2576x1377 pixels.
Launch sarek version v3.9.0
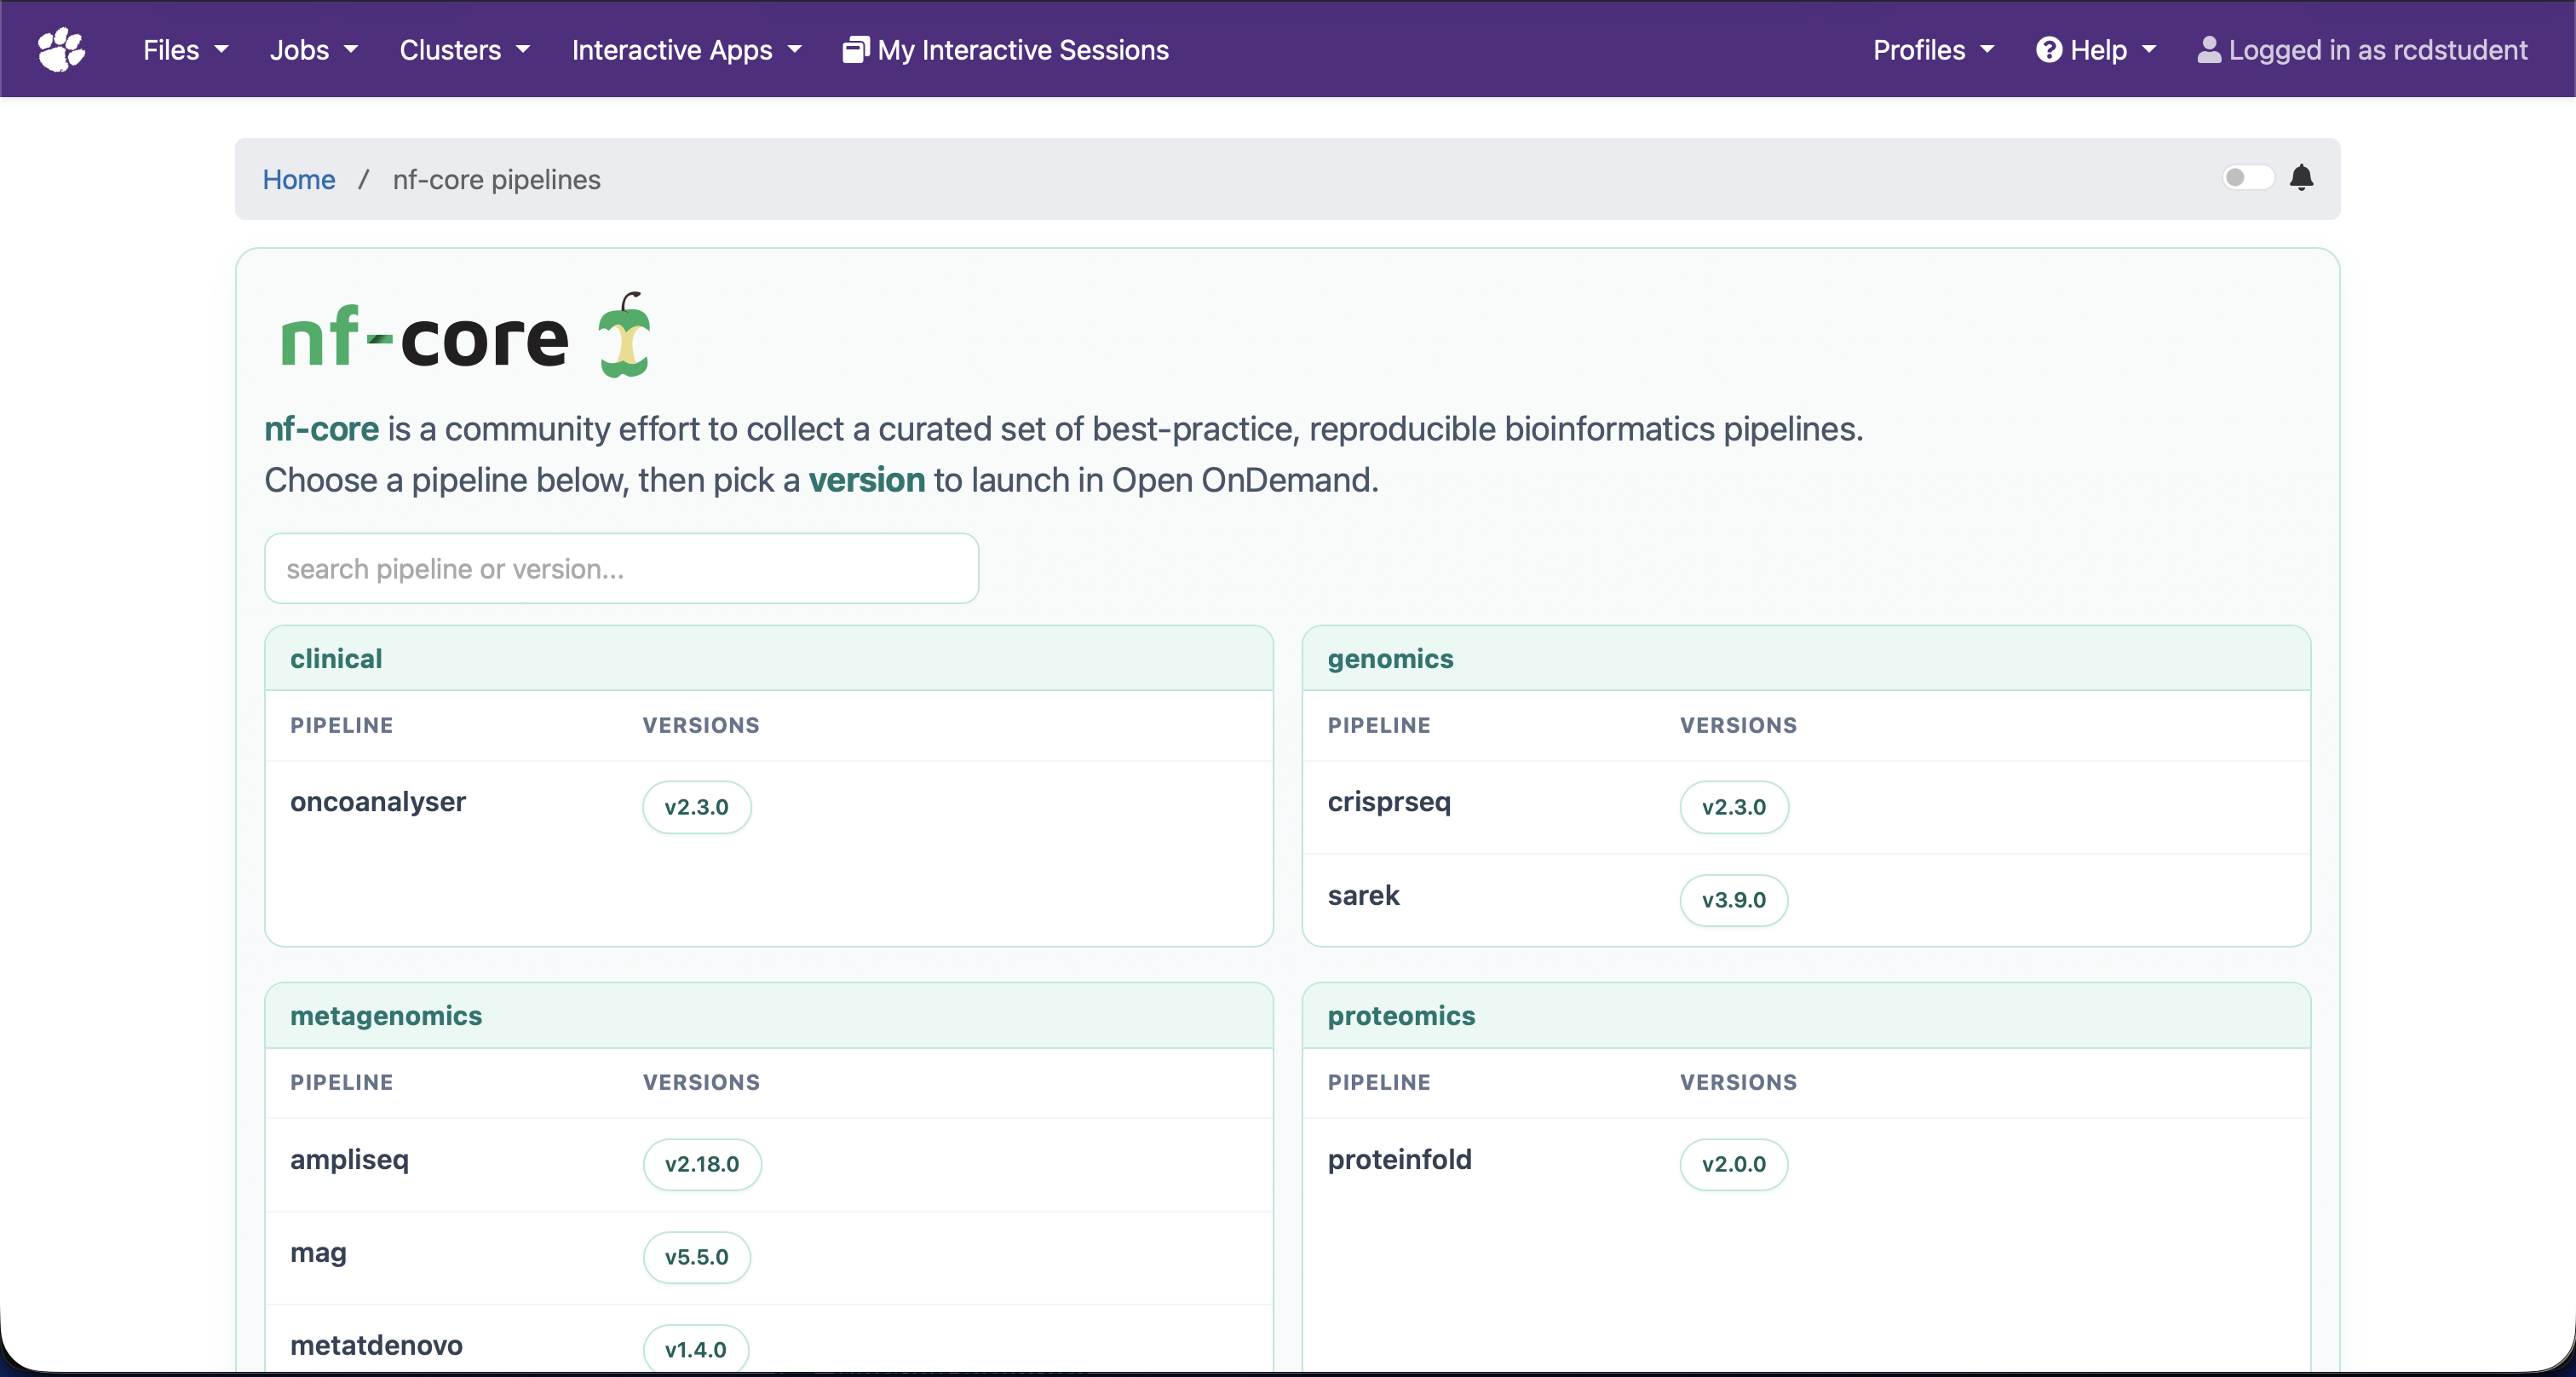[x=1734, y=899]
